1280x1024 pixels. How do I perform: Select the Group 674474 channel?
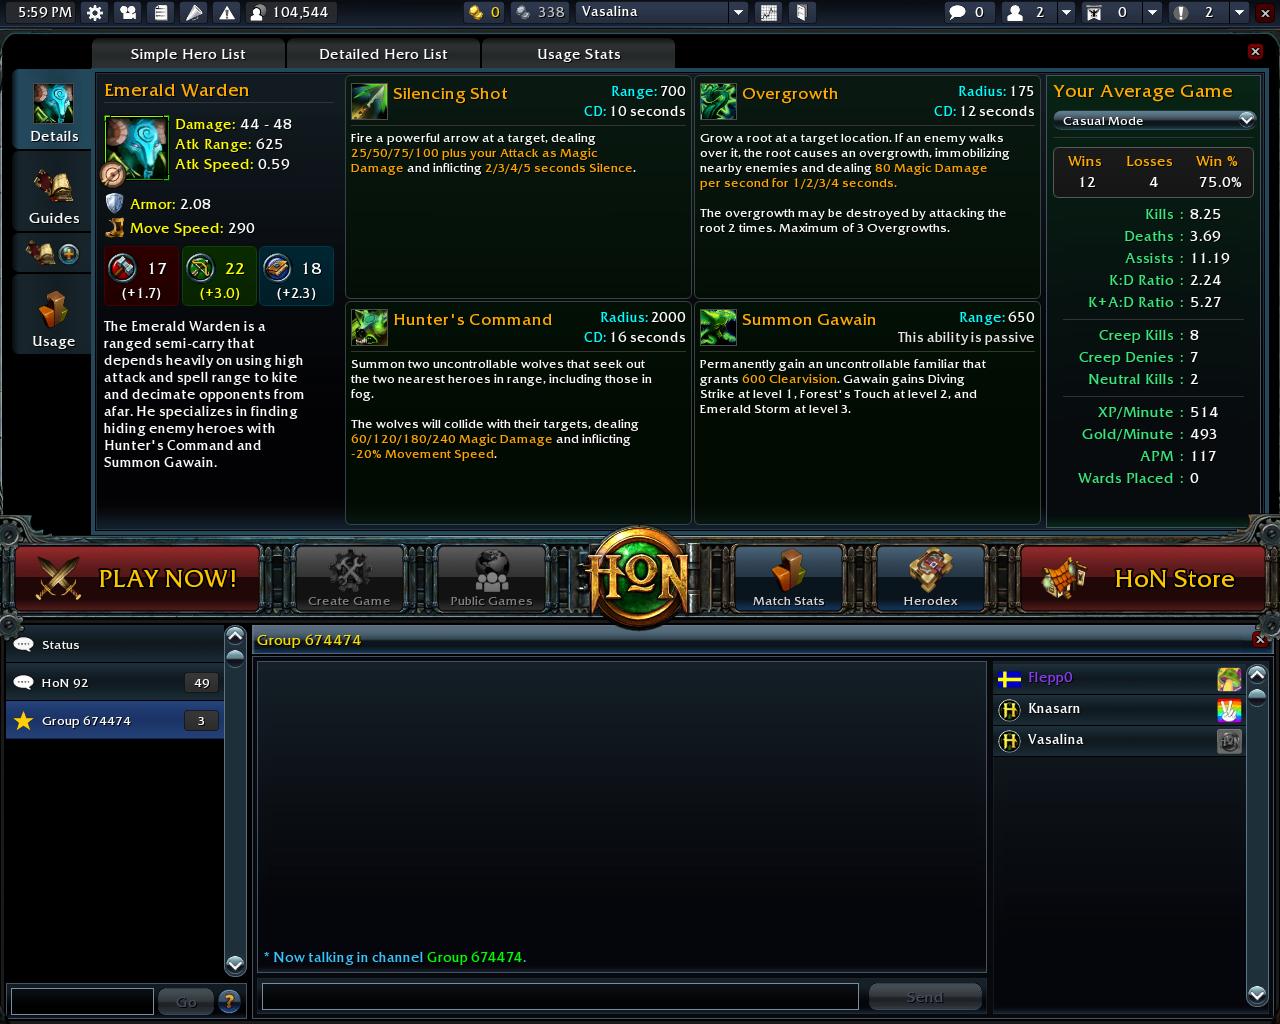(x=114, y=721)
